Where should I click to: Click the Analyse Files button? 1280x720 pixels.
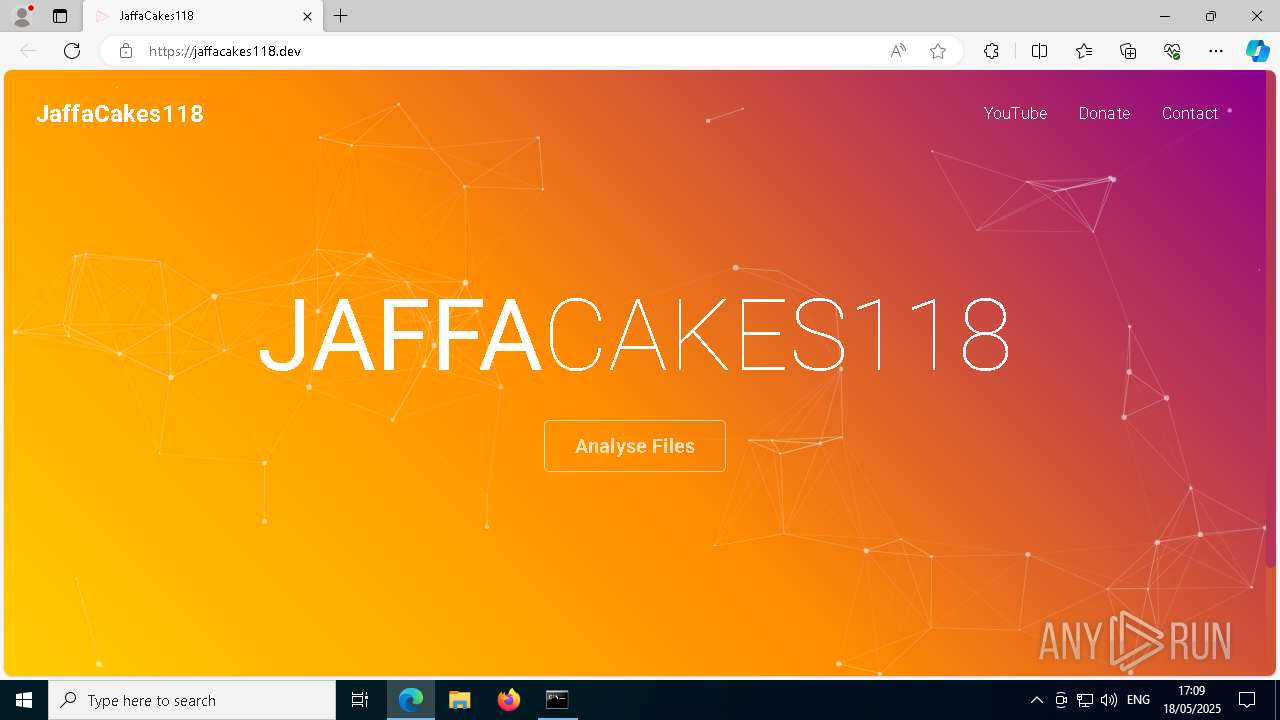[635, 446]
